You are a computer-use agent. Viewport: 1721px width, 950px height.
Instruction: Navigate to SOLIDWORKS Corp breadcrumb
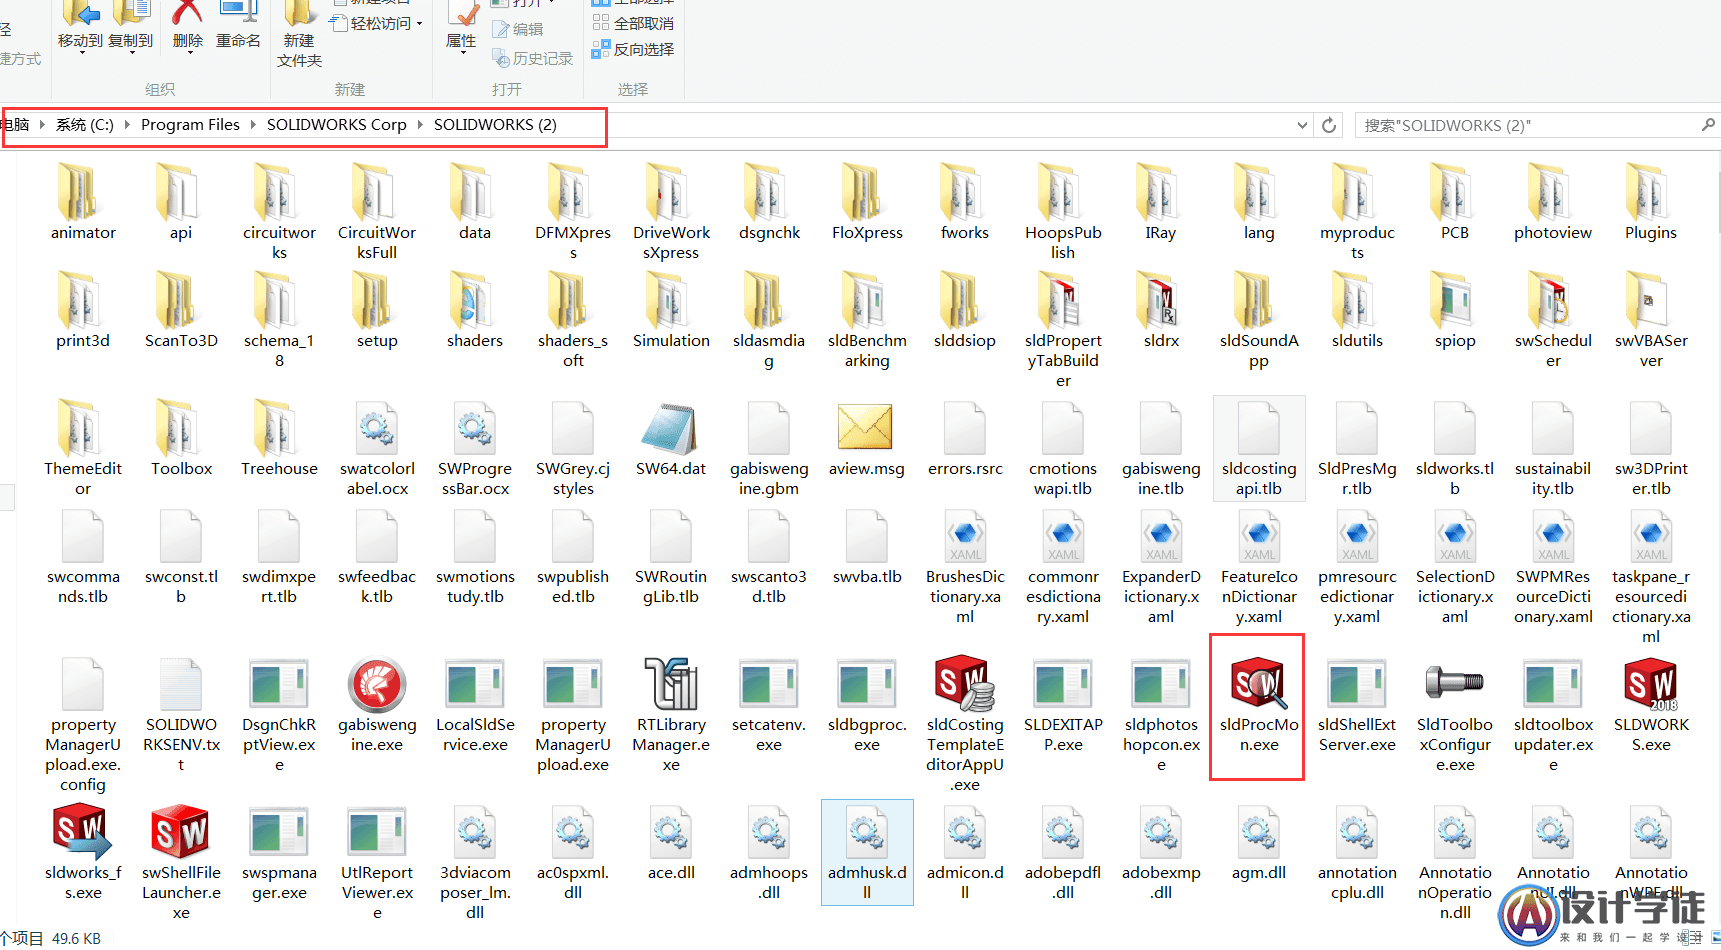336,125
